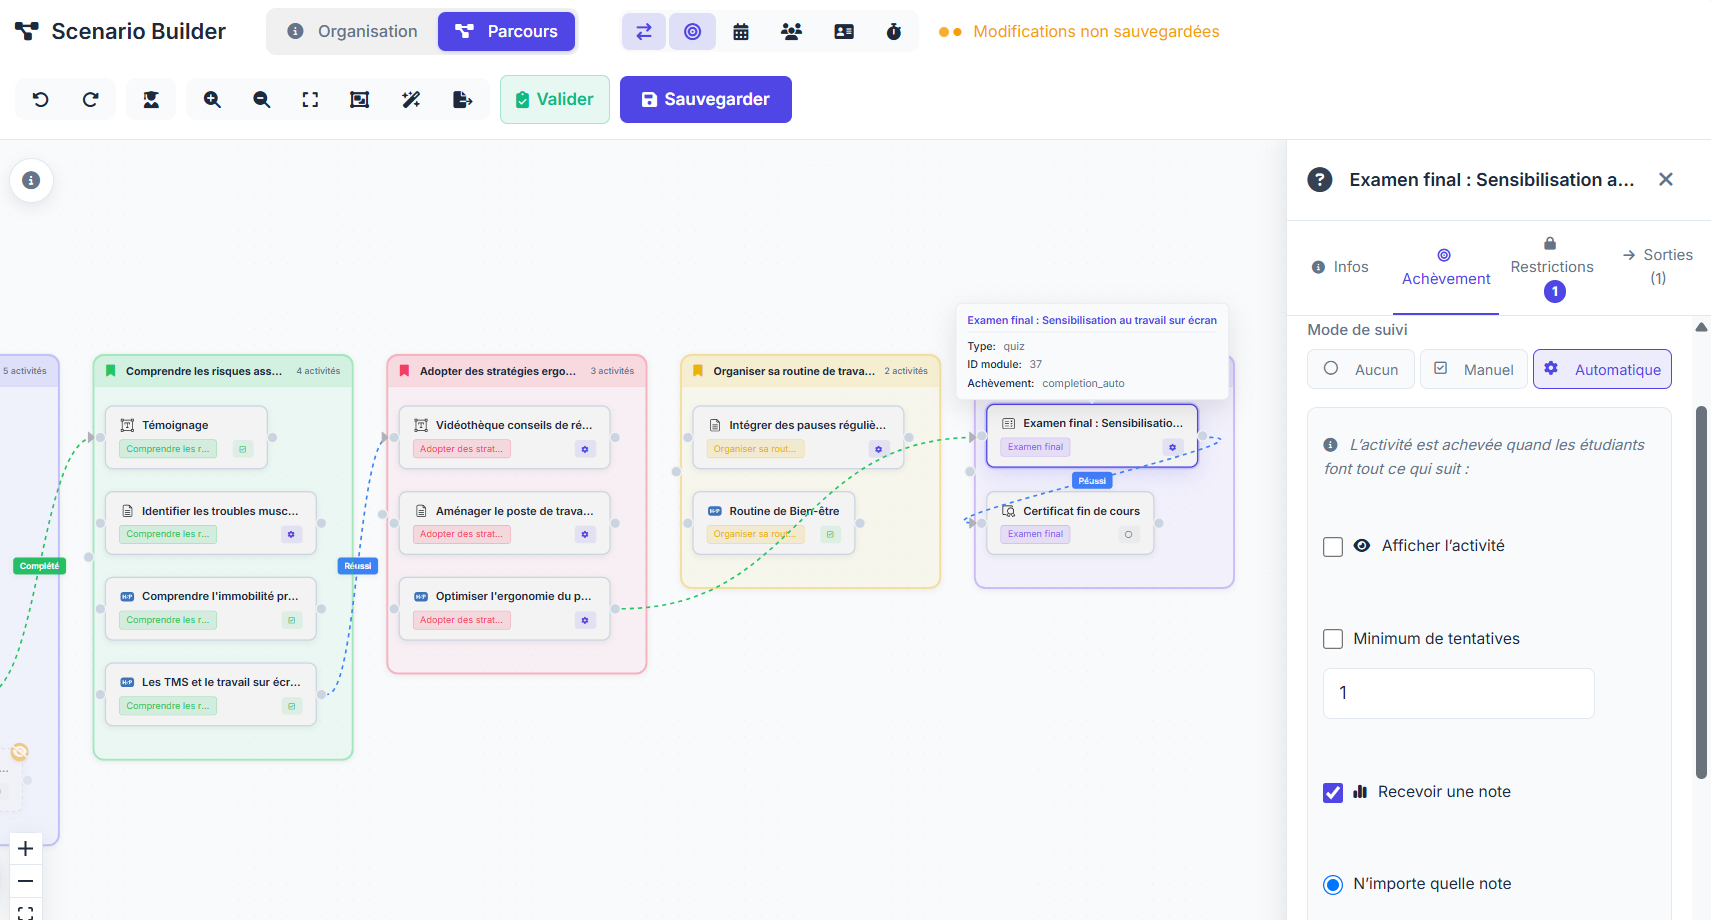The height and width of the screenshot is (920, 1711).
Task: Click the info circle on canvas
Action: (x=31, y=180)
